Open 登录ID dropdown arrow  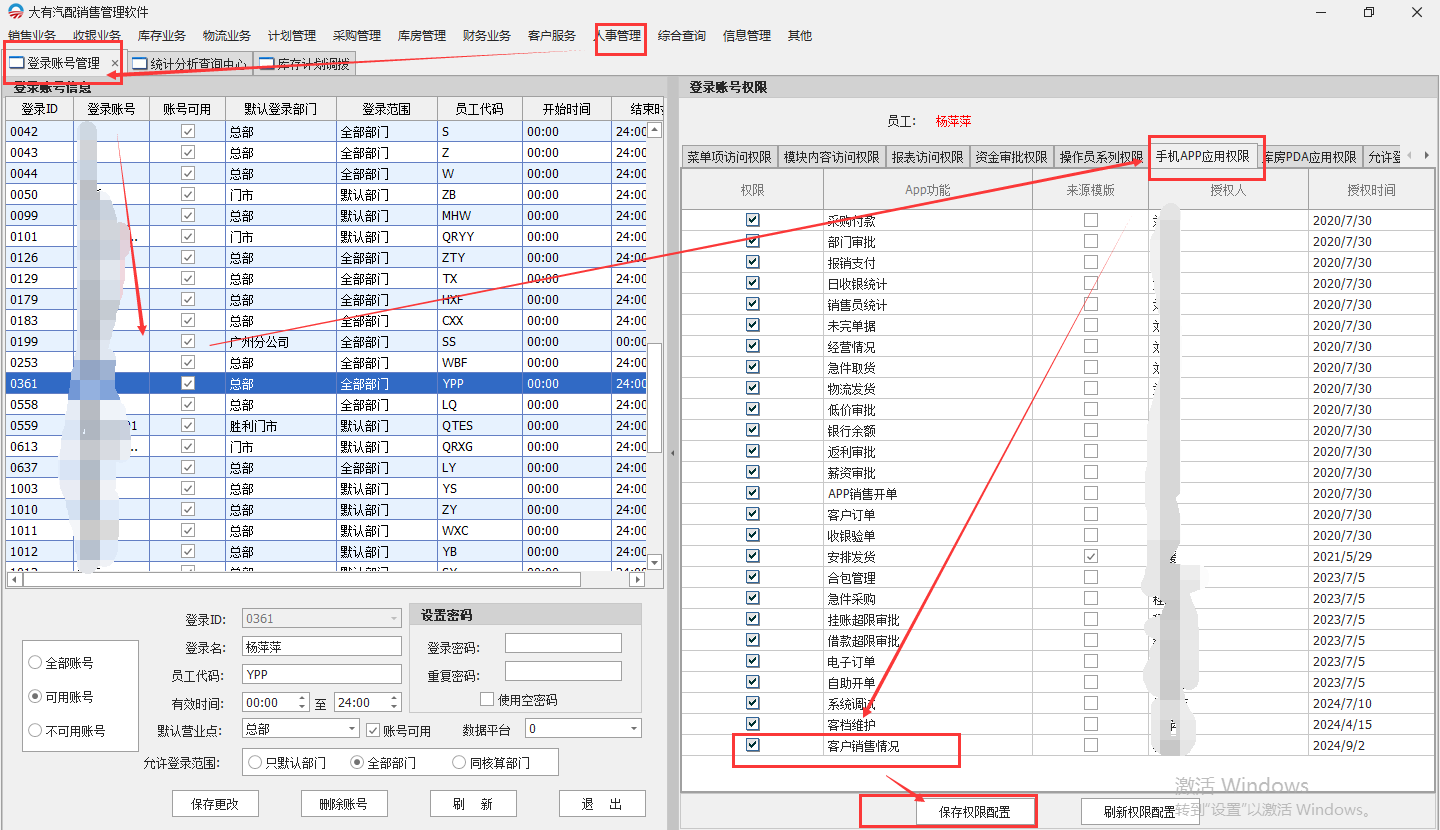point(393,619)
